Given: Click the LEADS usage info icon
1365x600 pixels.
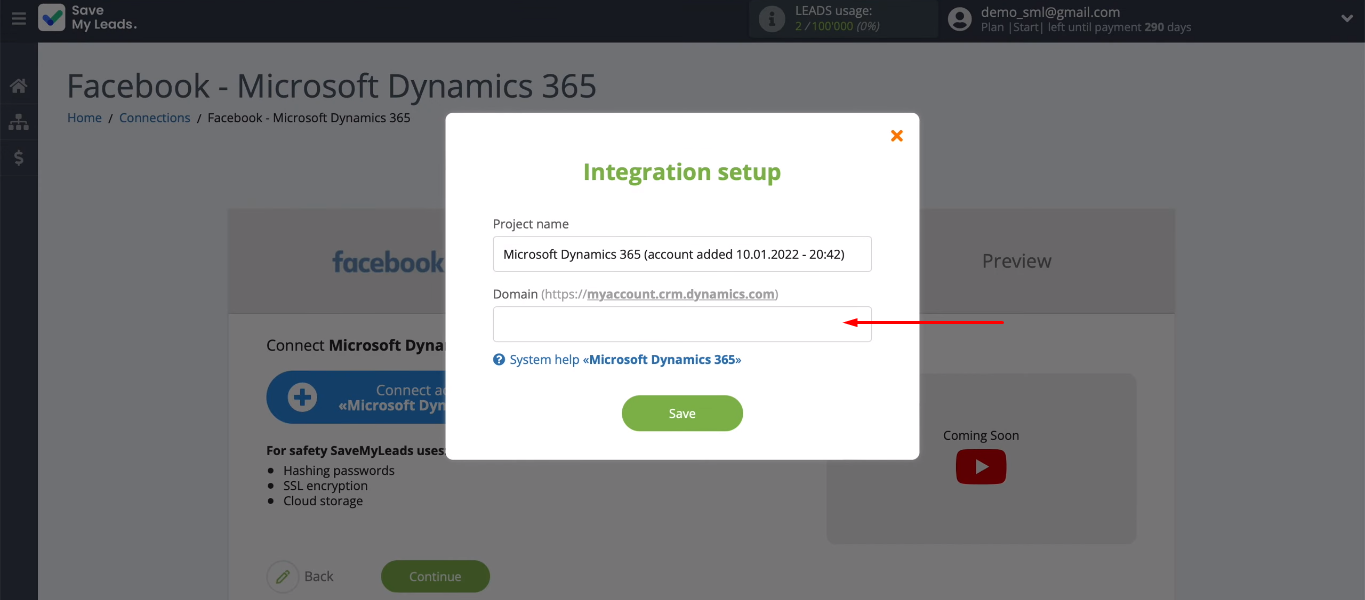Looking at the screenshot, I should click(771, 19).
